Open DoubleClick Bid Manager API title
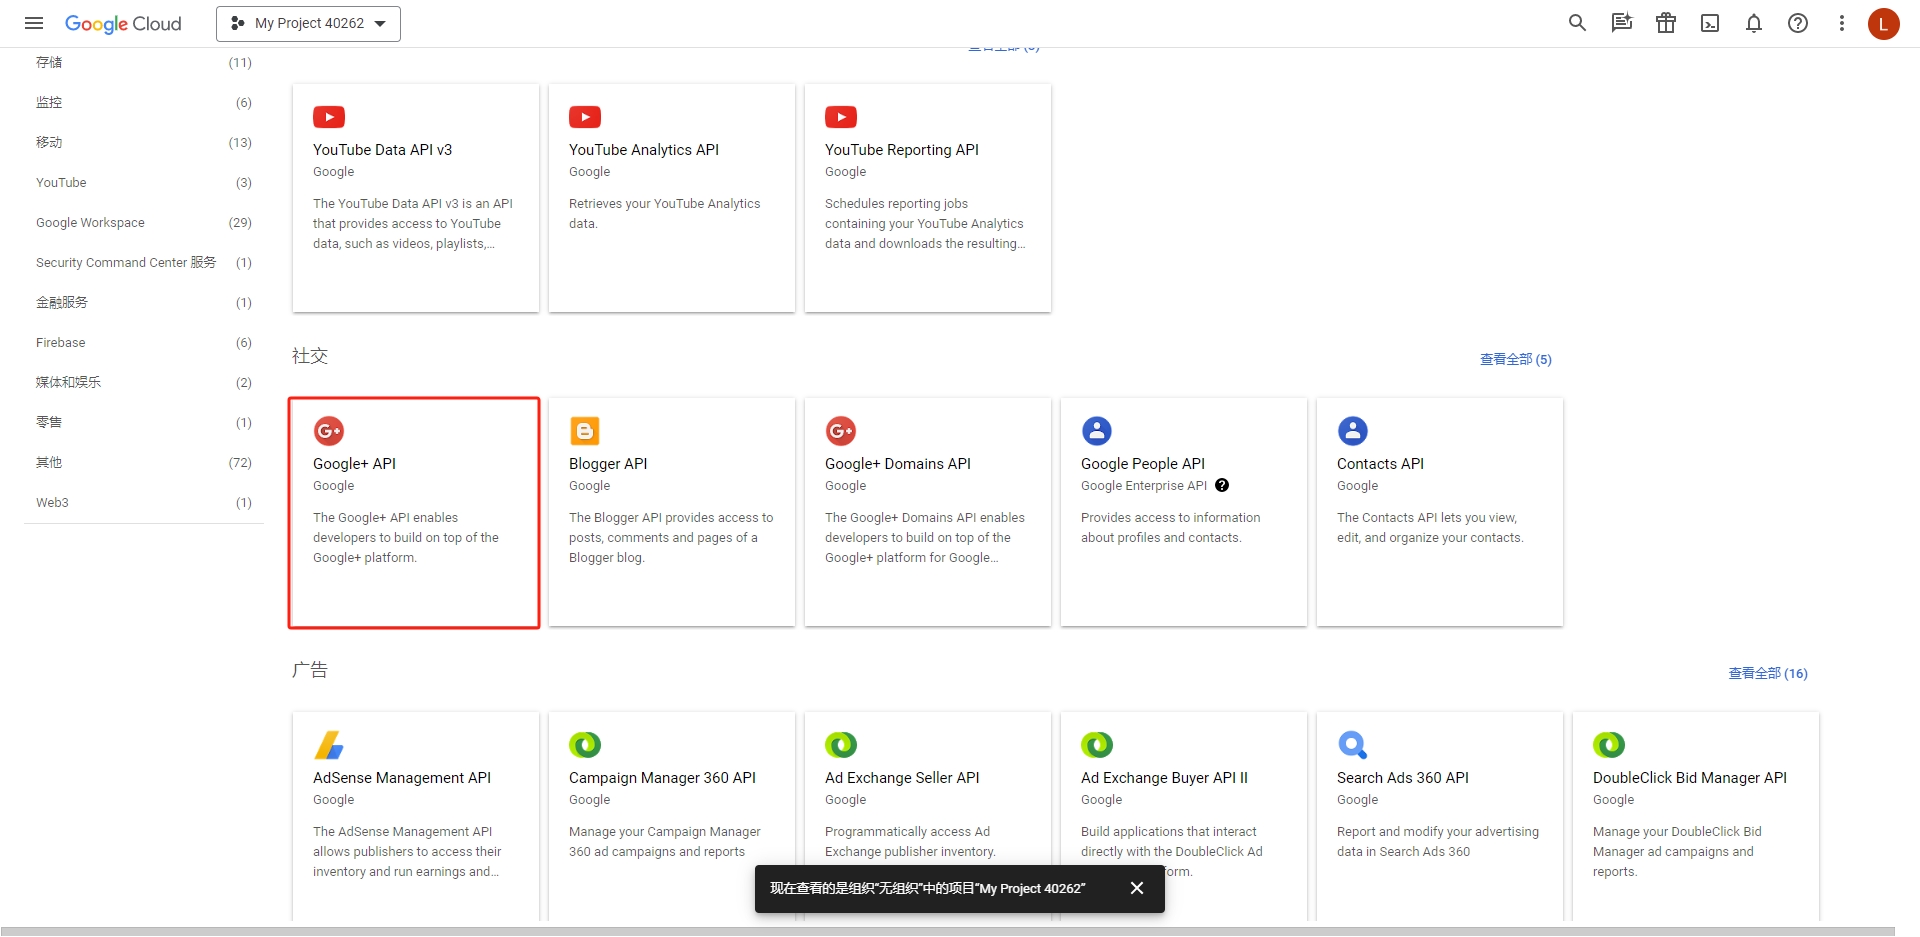The height and width of the screenshot is (937, 1920). pyautogui.click(x=1690, y=778)
